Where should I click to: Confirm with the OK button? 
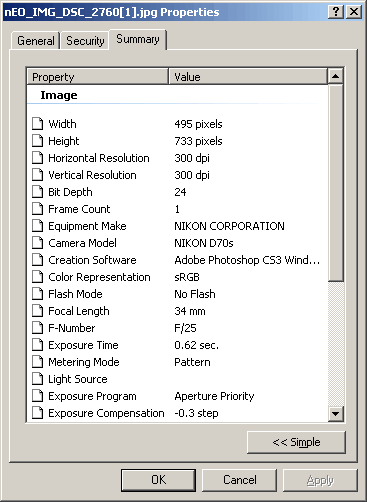(158, 480)
